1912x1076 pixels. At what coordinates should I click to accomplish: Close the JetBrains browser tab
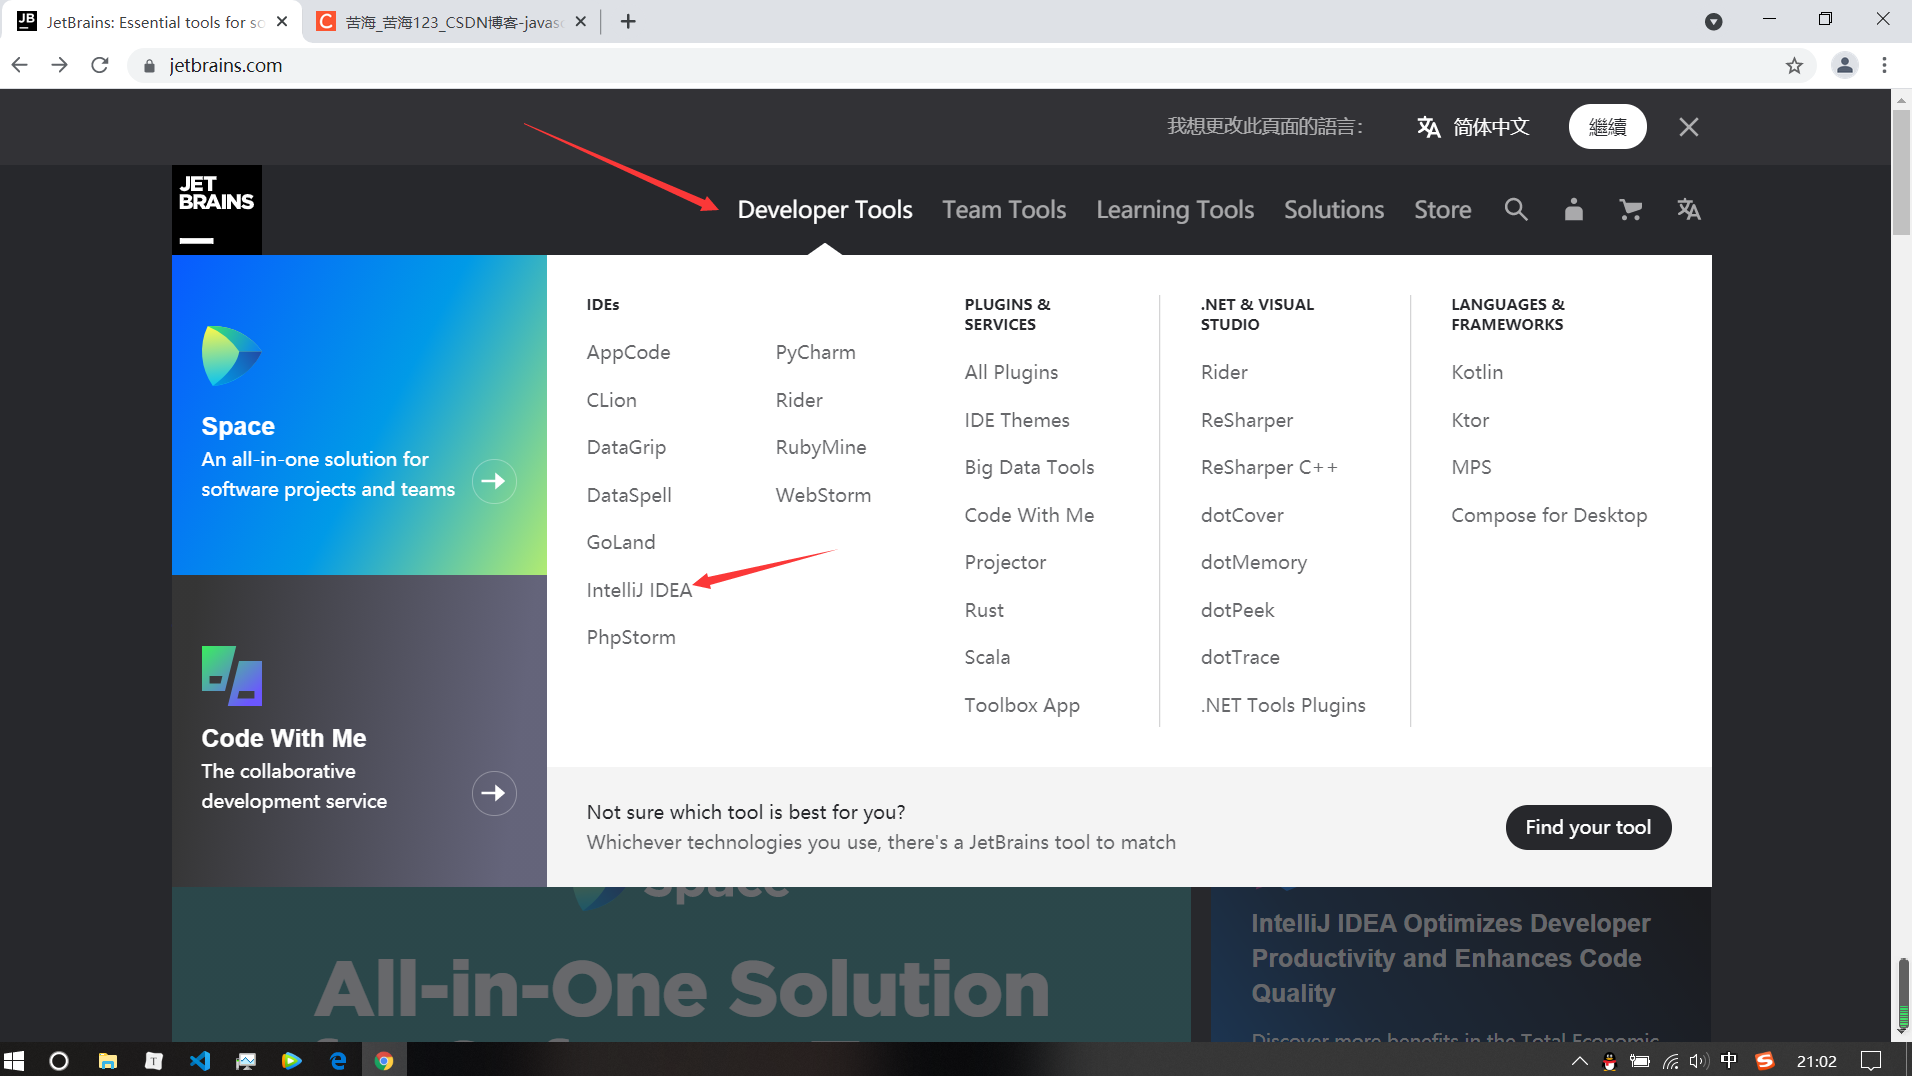(x=282, y=21)
